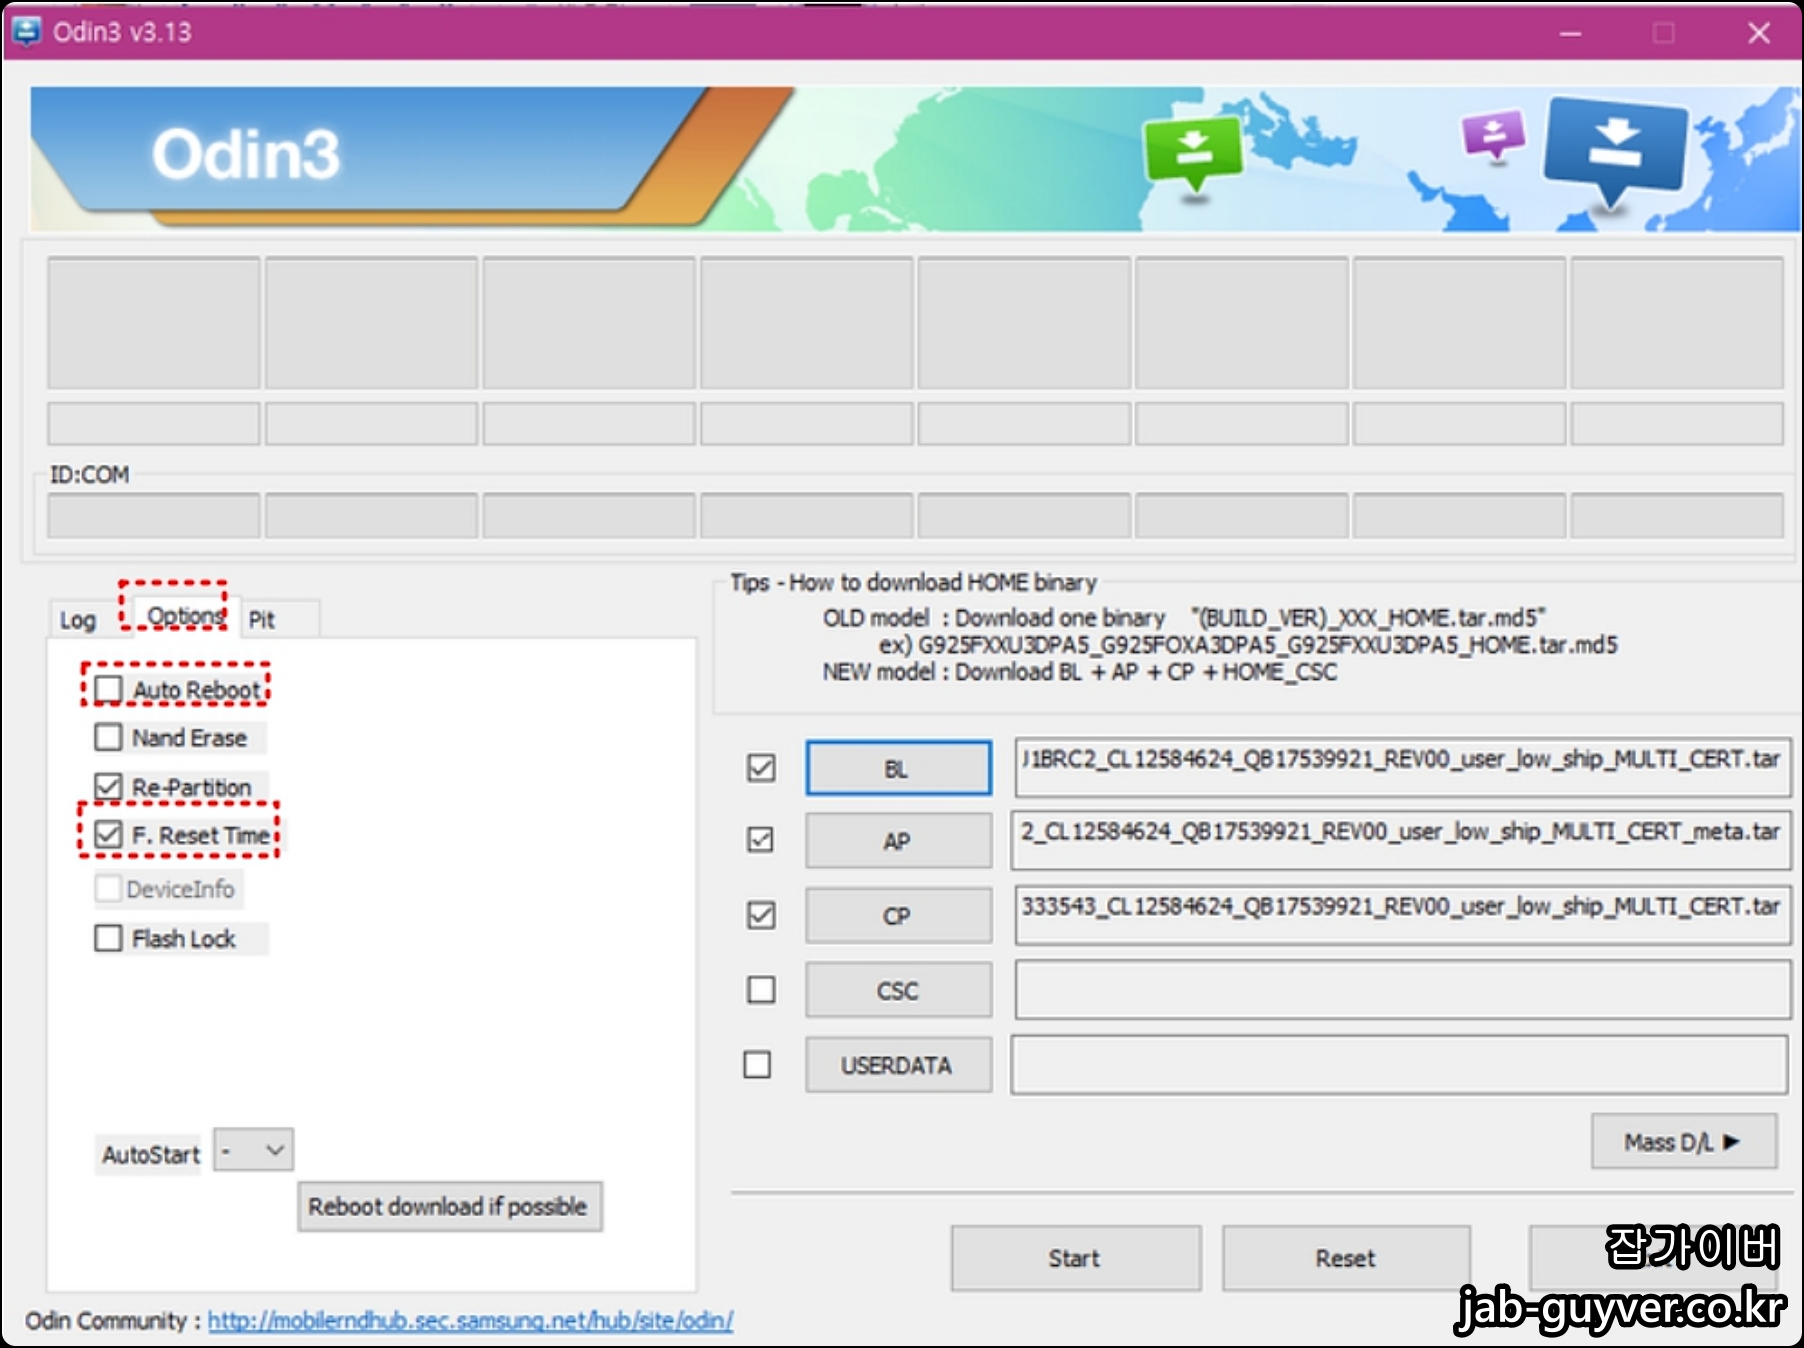Uncheck the BL file checkbox
Image resolution: width=1804 pixels, height=1348 pixels.
[x=761, y=768]
